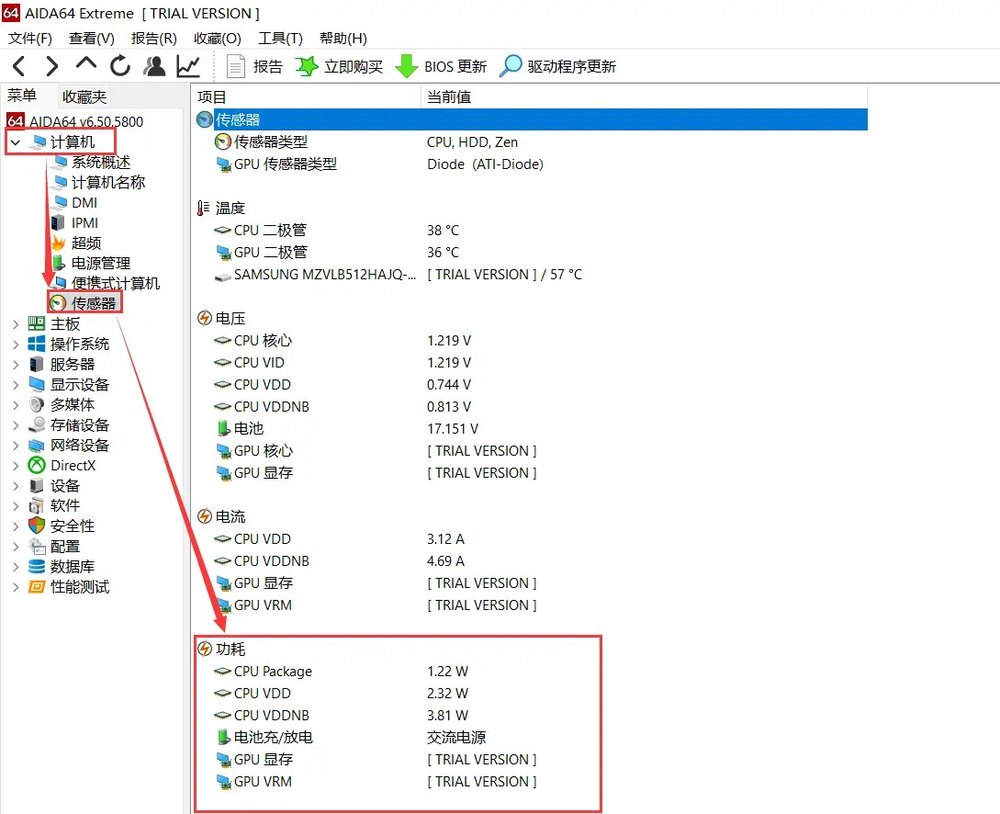Viewport: 1000px width, 814px height.
Task: Expand the 网络设备 tree node
Action: 16,445
